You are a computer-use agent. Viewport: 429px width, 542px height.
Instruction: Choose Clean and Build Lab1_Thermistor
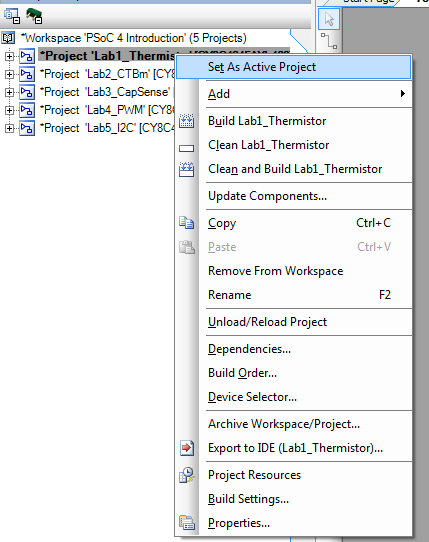(295, 169)
